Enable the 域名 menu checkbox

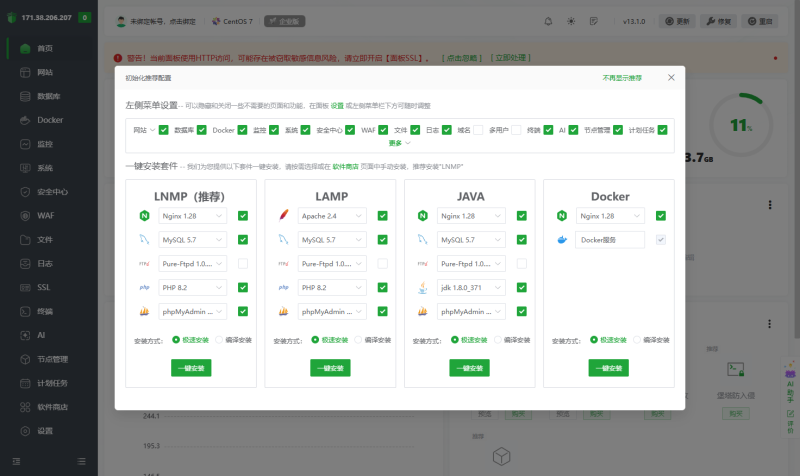click(x=478, y=130)
